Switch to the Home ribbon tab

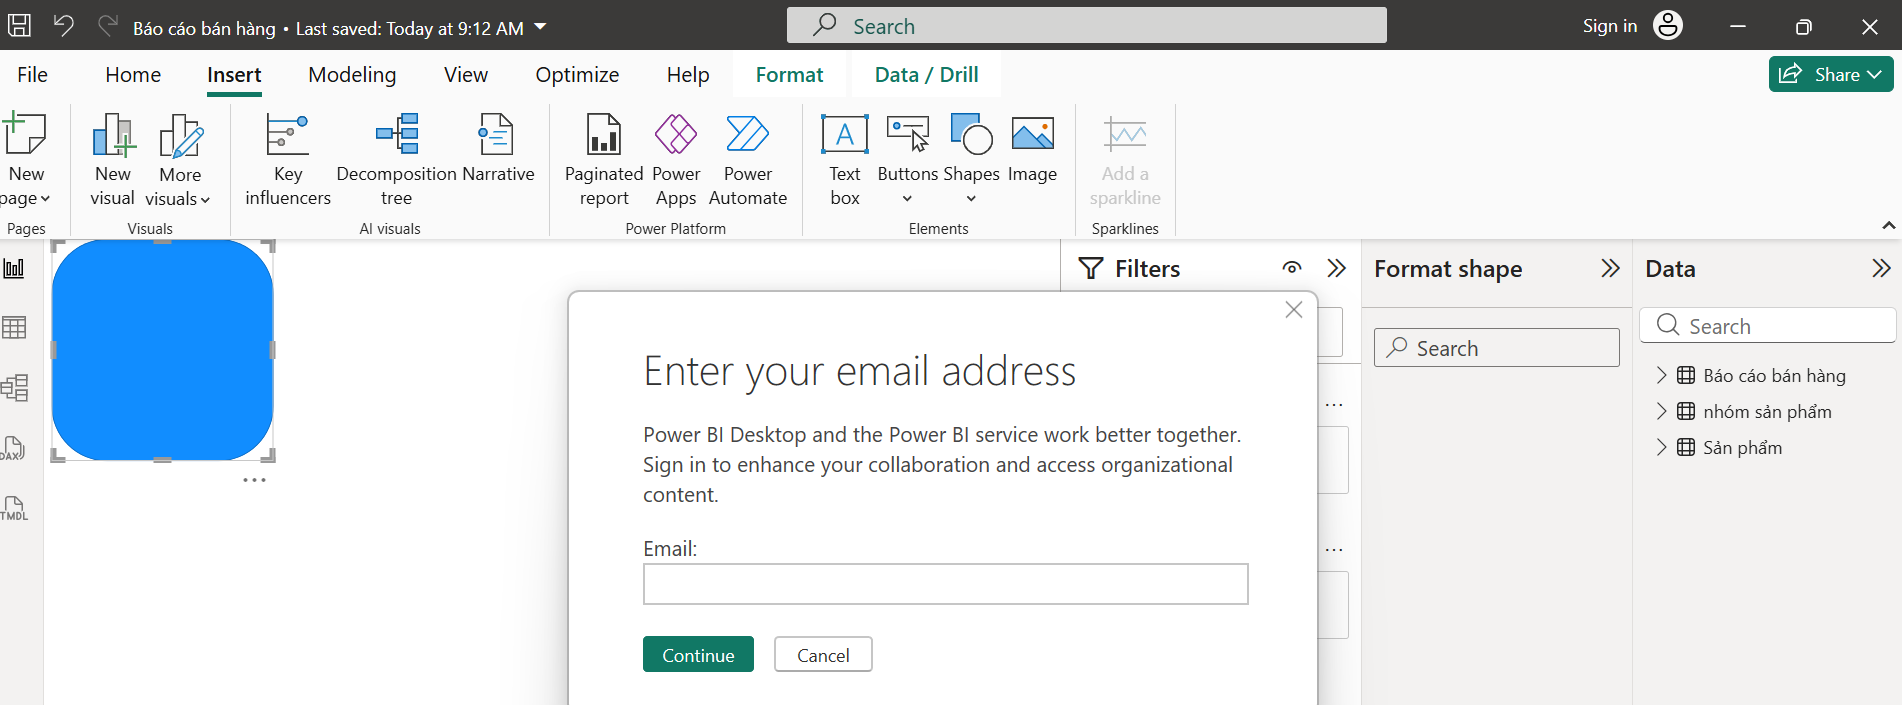pos(133,75)
